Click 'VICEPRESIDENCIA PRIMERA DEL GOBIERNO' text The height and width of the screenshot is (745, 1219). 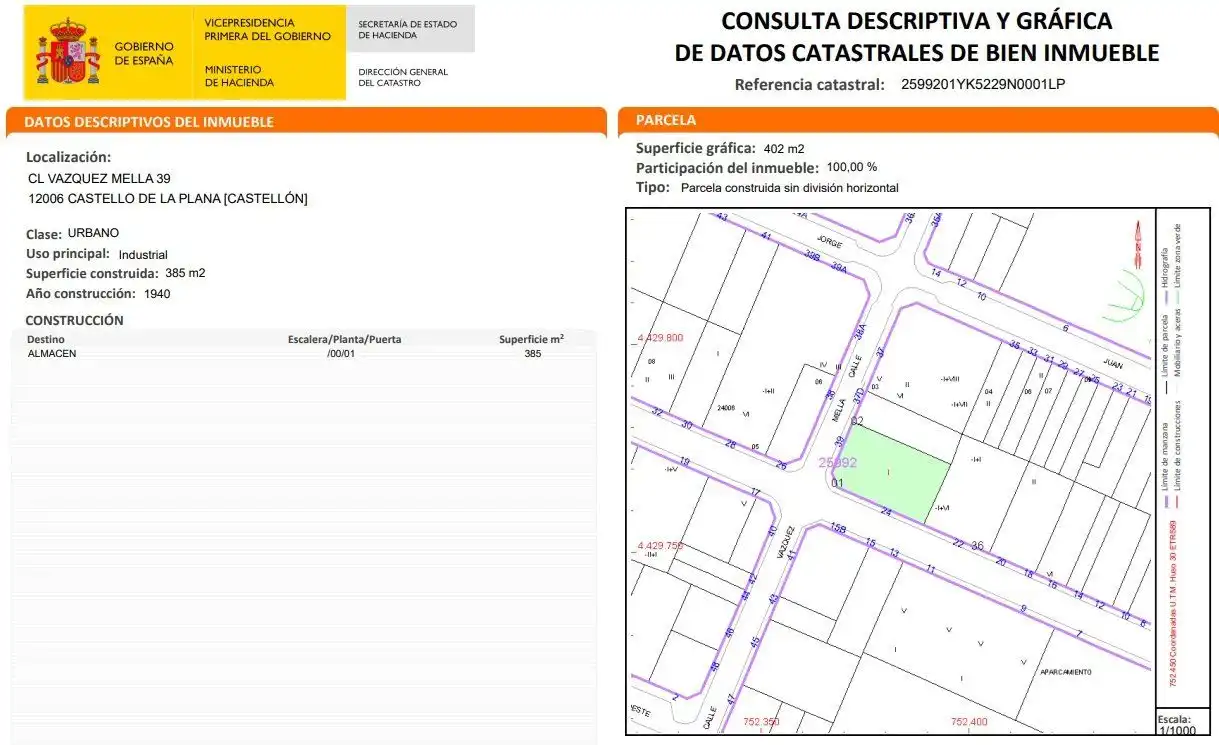coord(267,29)
